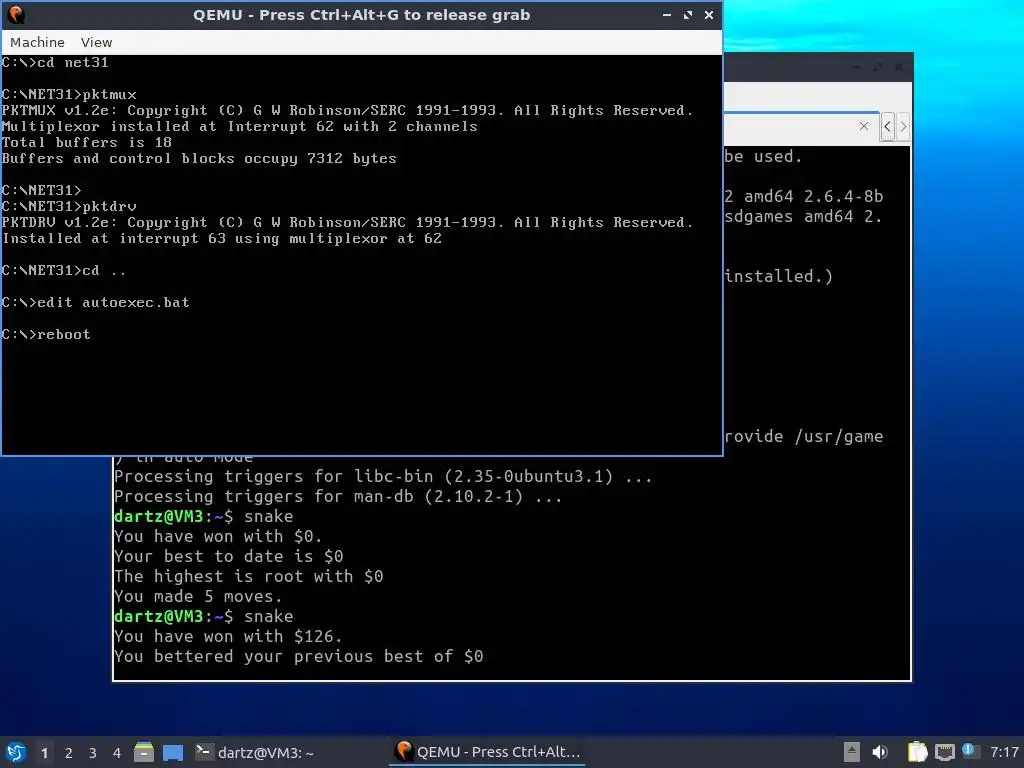Image resolution: width=1024 pixels, height=768 pixels.
Task: Open the Machine menu in QEMU
Action: point(37,42)
